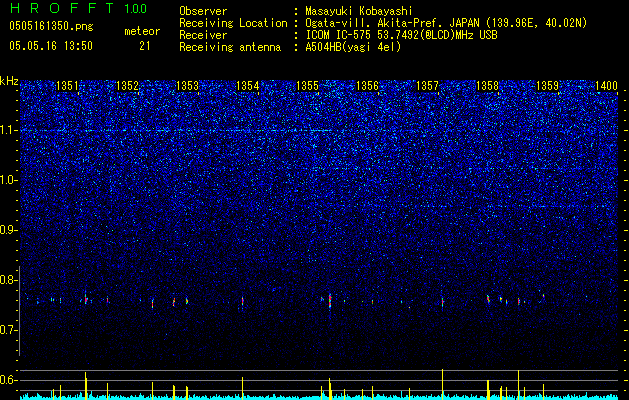Click the kHz axis unit label
Viewport: 629px width, 400px height.
(x=9, y=81)
